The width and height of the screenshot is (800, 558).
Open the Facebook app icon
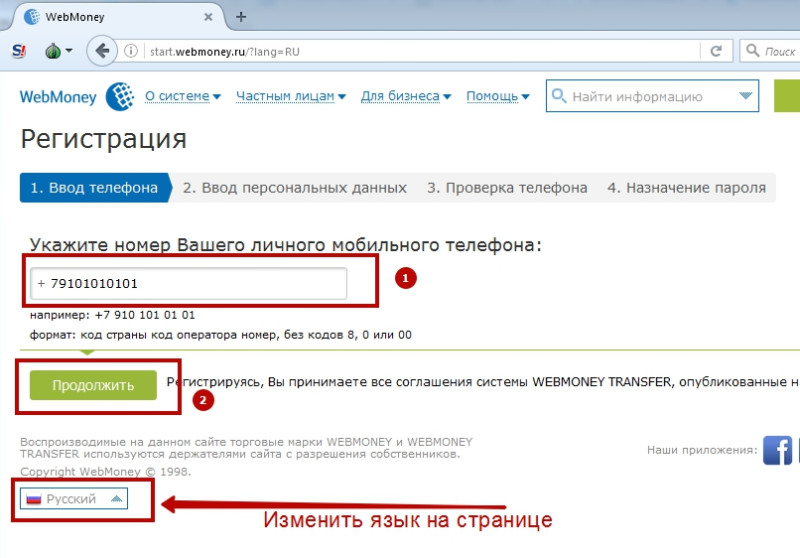(x=777, y=450)
